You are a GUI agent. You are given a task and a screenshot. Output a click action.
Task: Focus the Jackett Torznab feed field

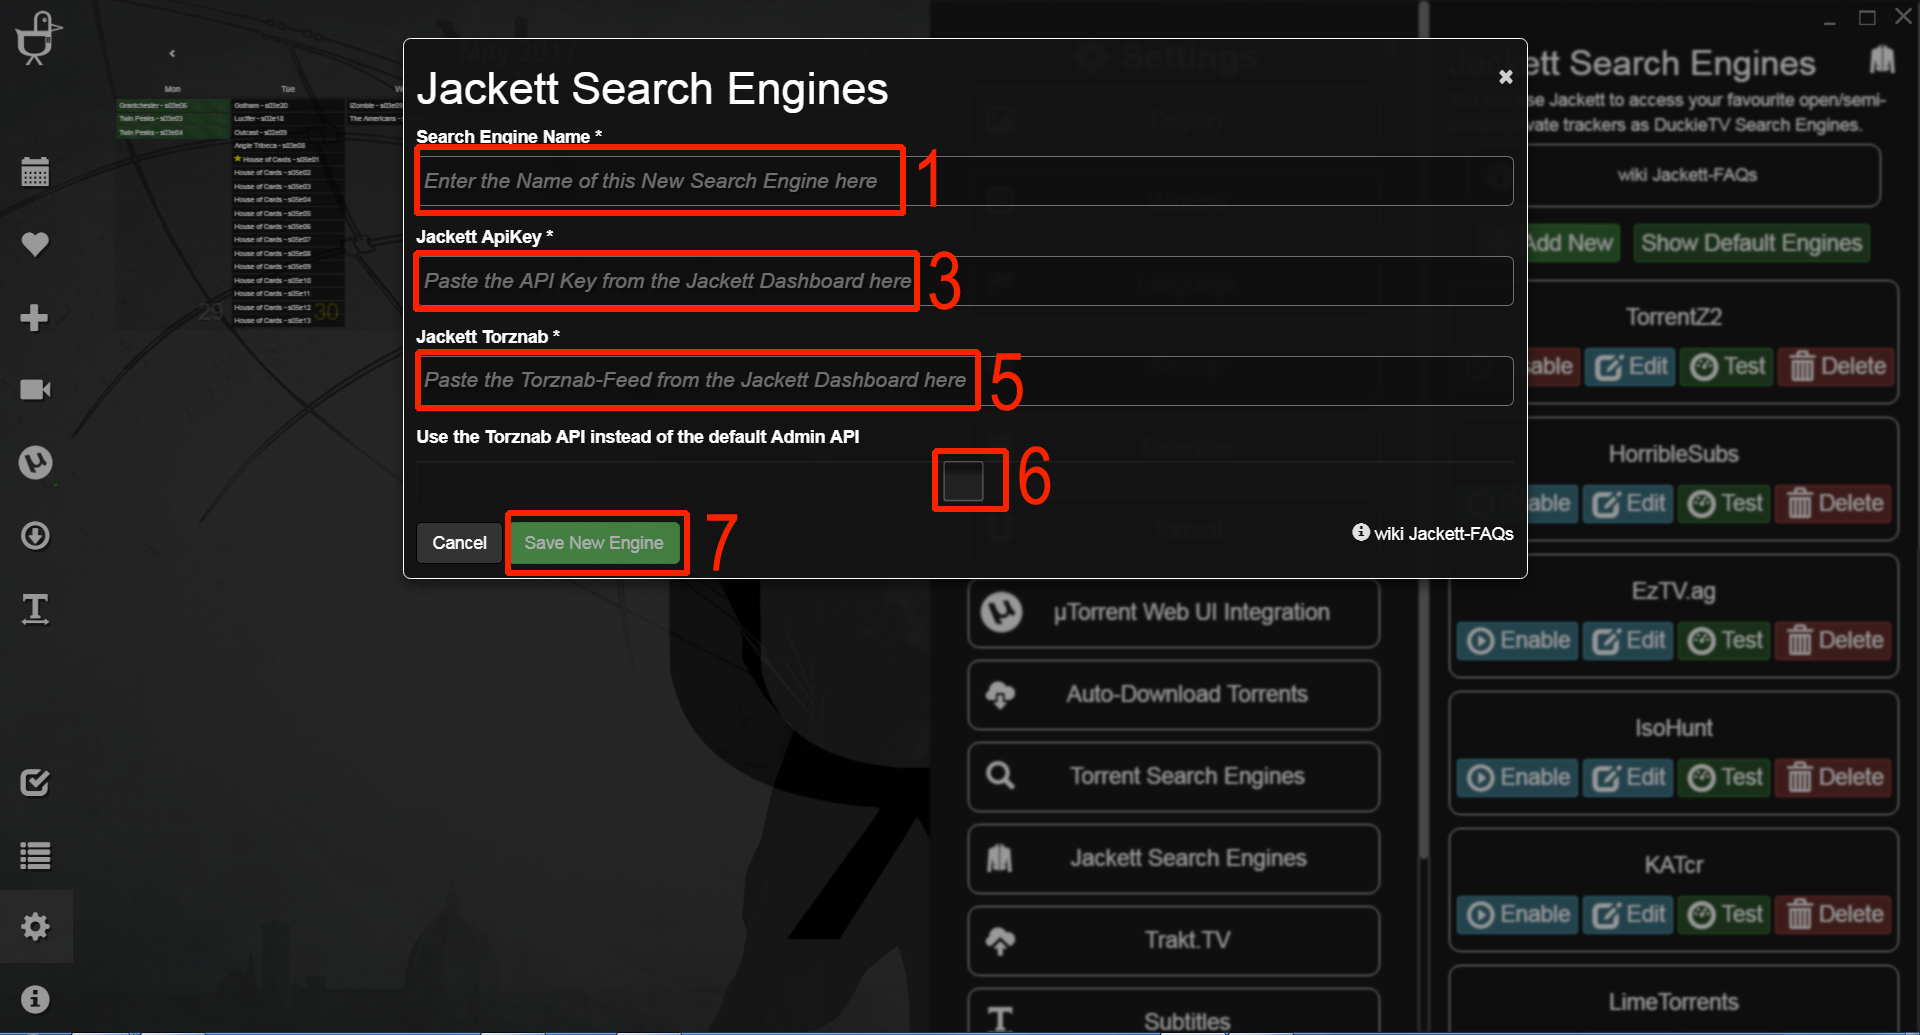(x=964, y=381)
